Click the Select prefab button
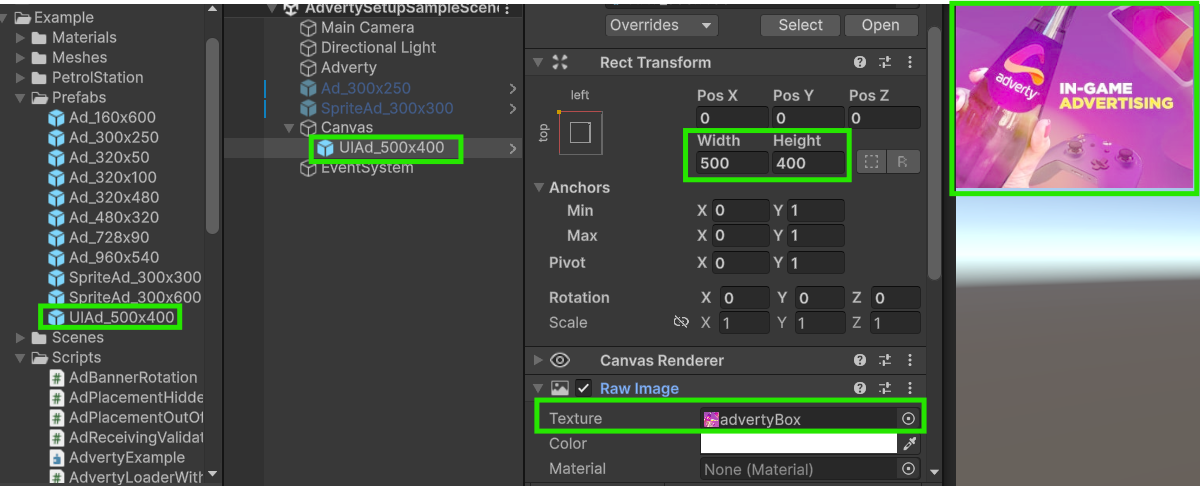The width and height of the screenshot is (1200, 486). click(x=800, y=25)
